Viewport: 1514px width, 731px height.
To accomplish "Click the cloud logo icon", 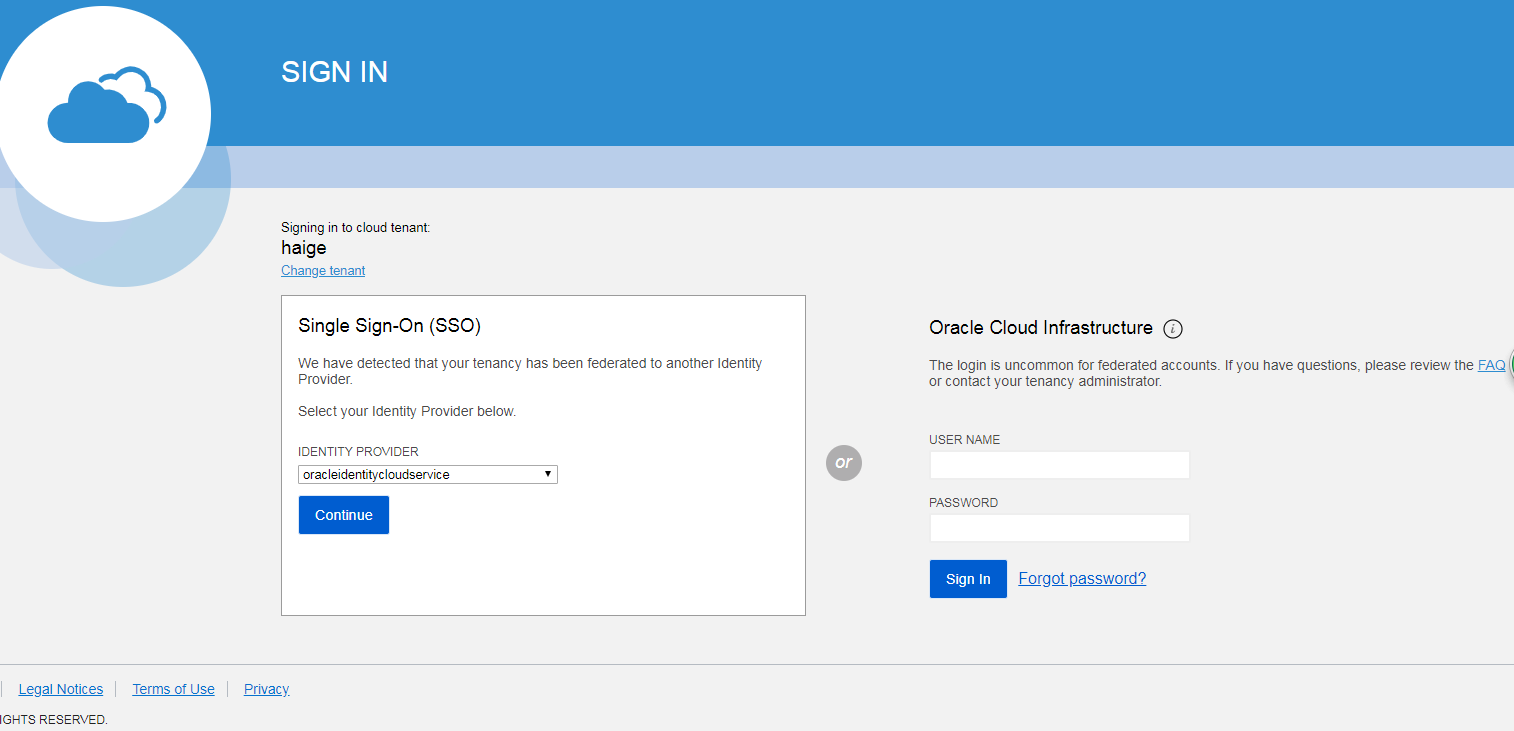I will point(107,105).
